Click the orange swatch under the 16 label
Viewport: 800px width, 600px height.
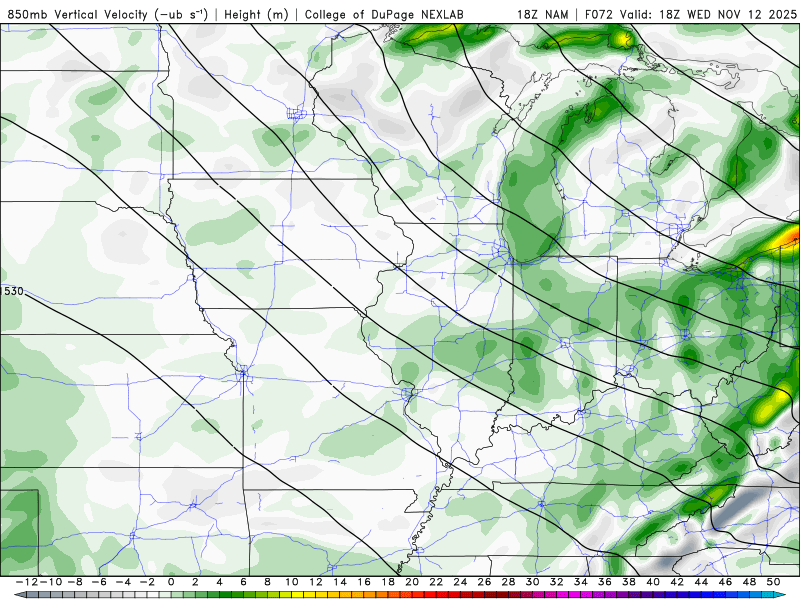pyautogui.click(x=370, y=594)
